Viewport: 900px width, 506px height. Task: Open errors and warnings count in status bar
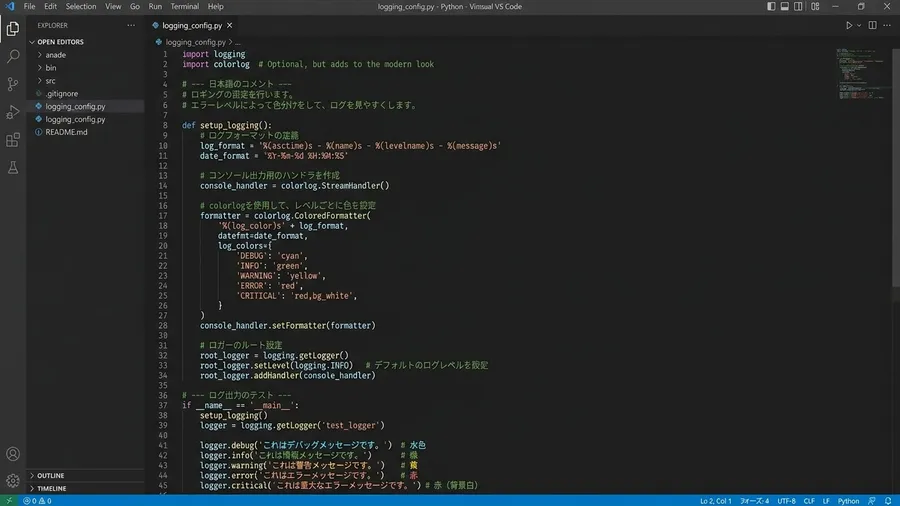[37, 501]
